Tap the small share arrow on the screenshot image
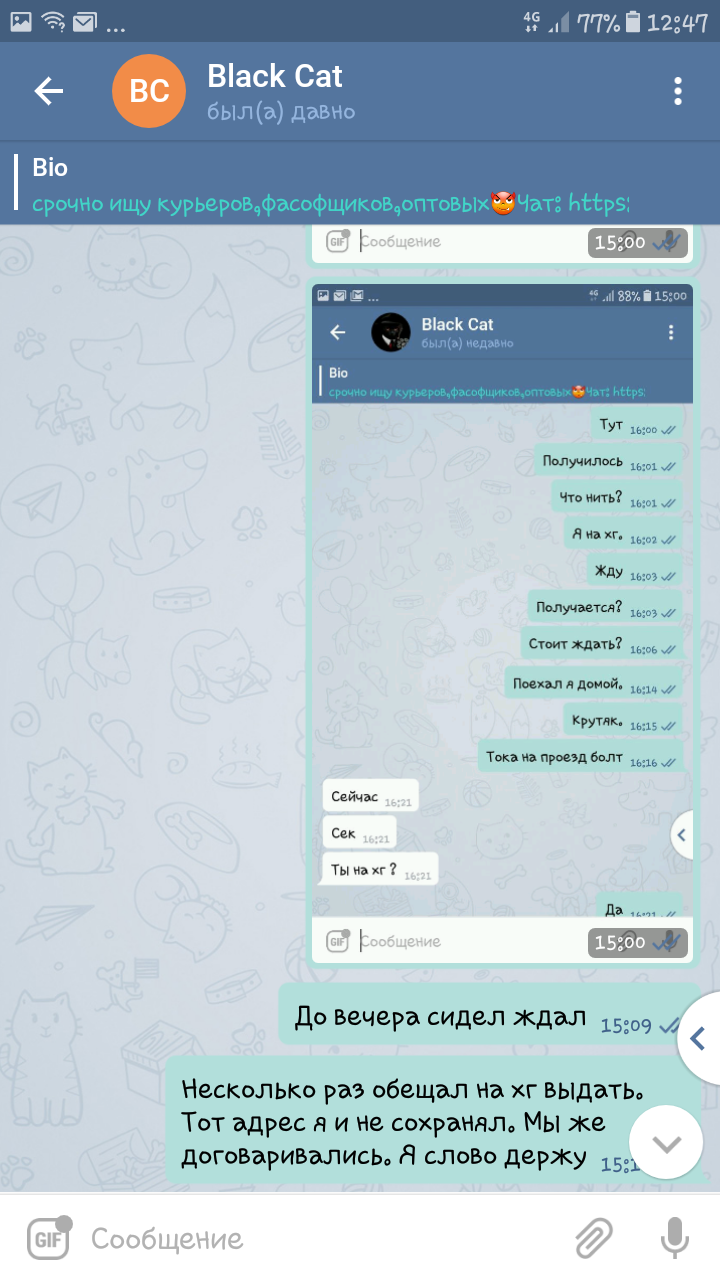The height and width of the screenshot is (1280, 720). pos(683,834)
